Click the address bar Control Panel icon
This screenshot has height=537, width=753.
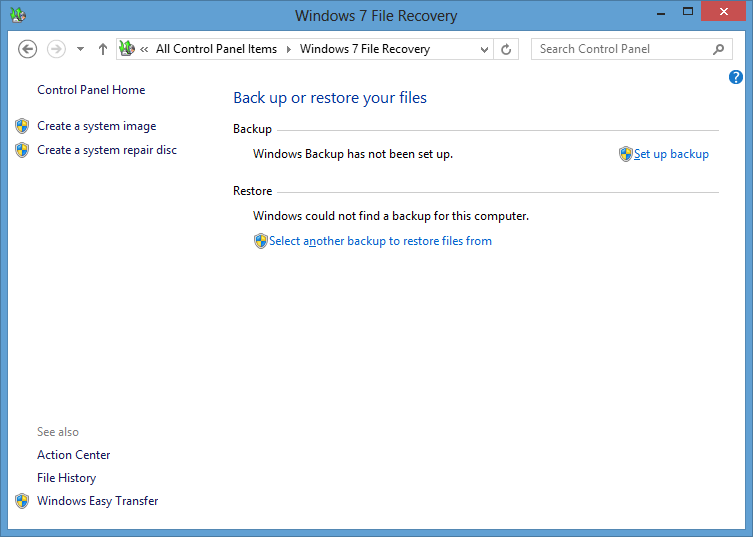pos(127,49)
